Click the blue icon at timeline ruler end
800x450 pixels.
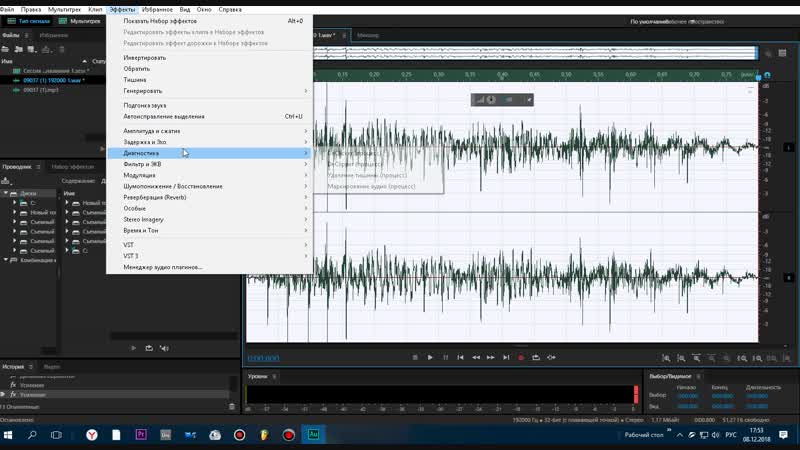pos(767,75)
